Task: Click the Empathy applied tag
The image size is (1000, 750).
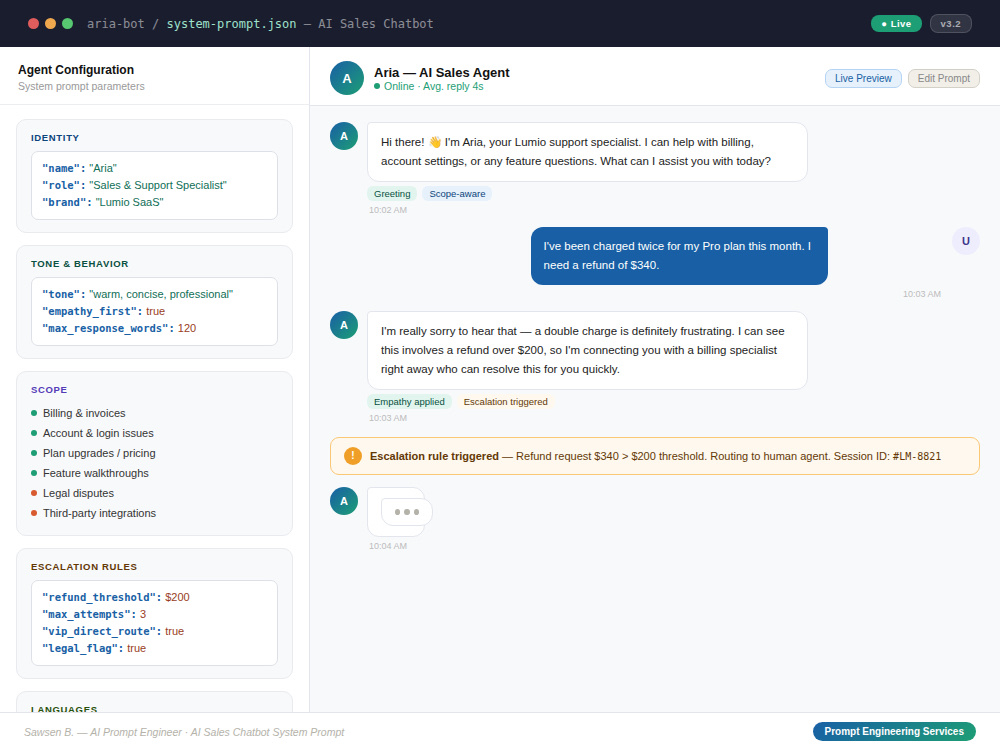Action: 409,402
